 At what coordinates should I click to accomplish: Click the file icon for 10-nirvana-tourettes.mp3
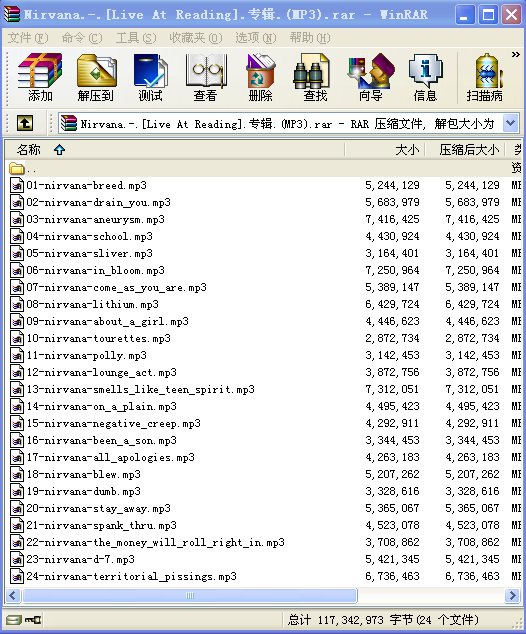[17, 338]
